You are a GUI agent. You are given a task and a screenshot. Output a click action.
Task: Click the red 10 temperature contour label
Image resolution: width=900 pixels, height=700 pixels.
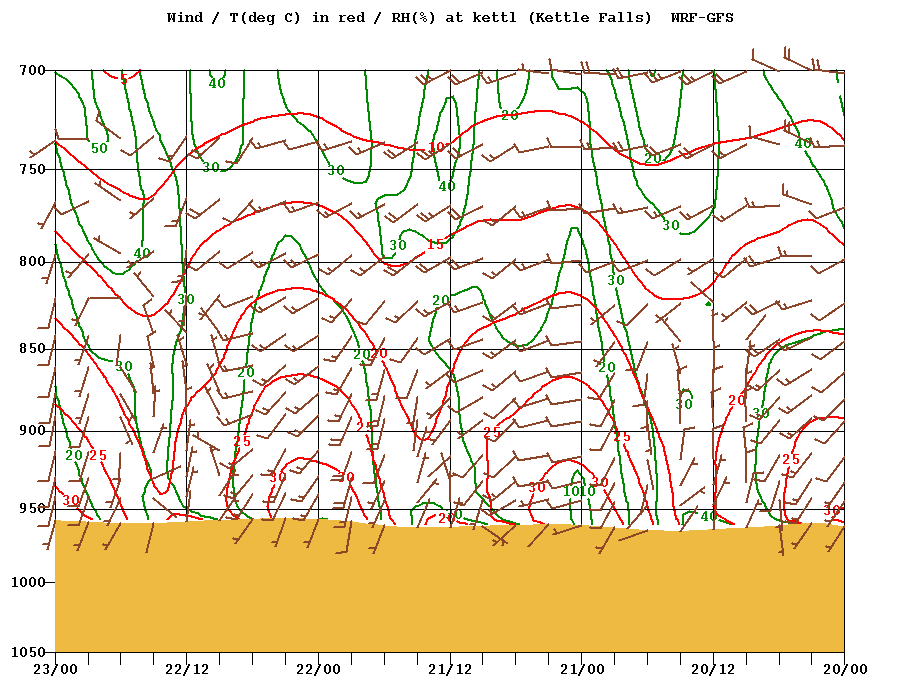click(436, 147)
